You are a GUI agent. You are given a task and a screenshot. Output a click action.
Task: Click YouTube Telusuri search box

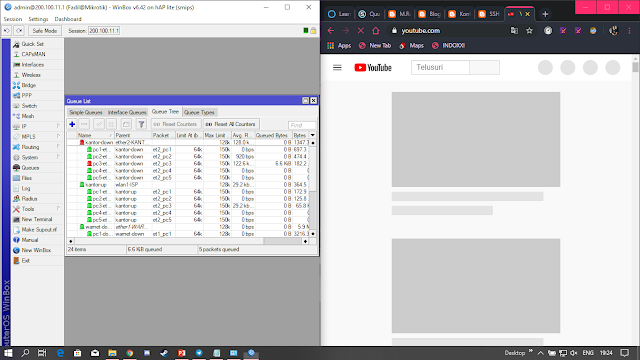[x=440, y=67]
